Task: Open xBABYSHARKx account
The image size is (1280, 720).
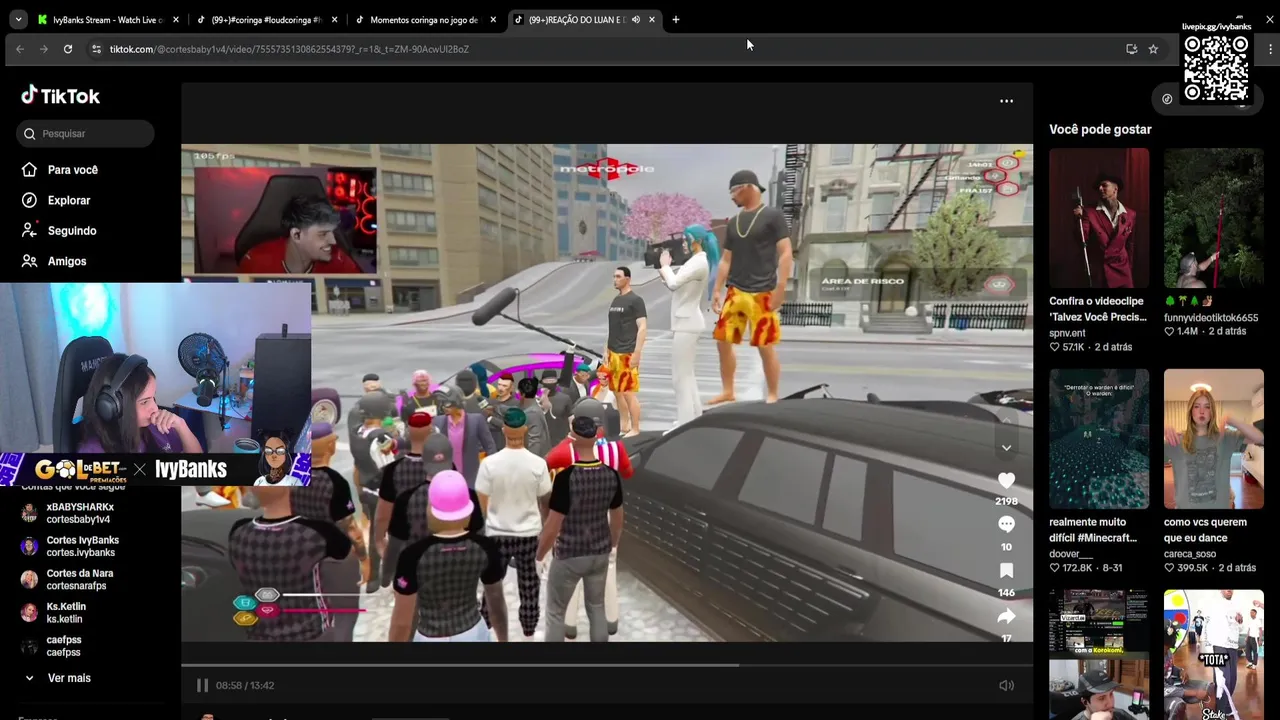Action: click(x=80, y=513)
